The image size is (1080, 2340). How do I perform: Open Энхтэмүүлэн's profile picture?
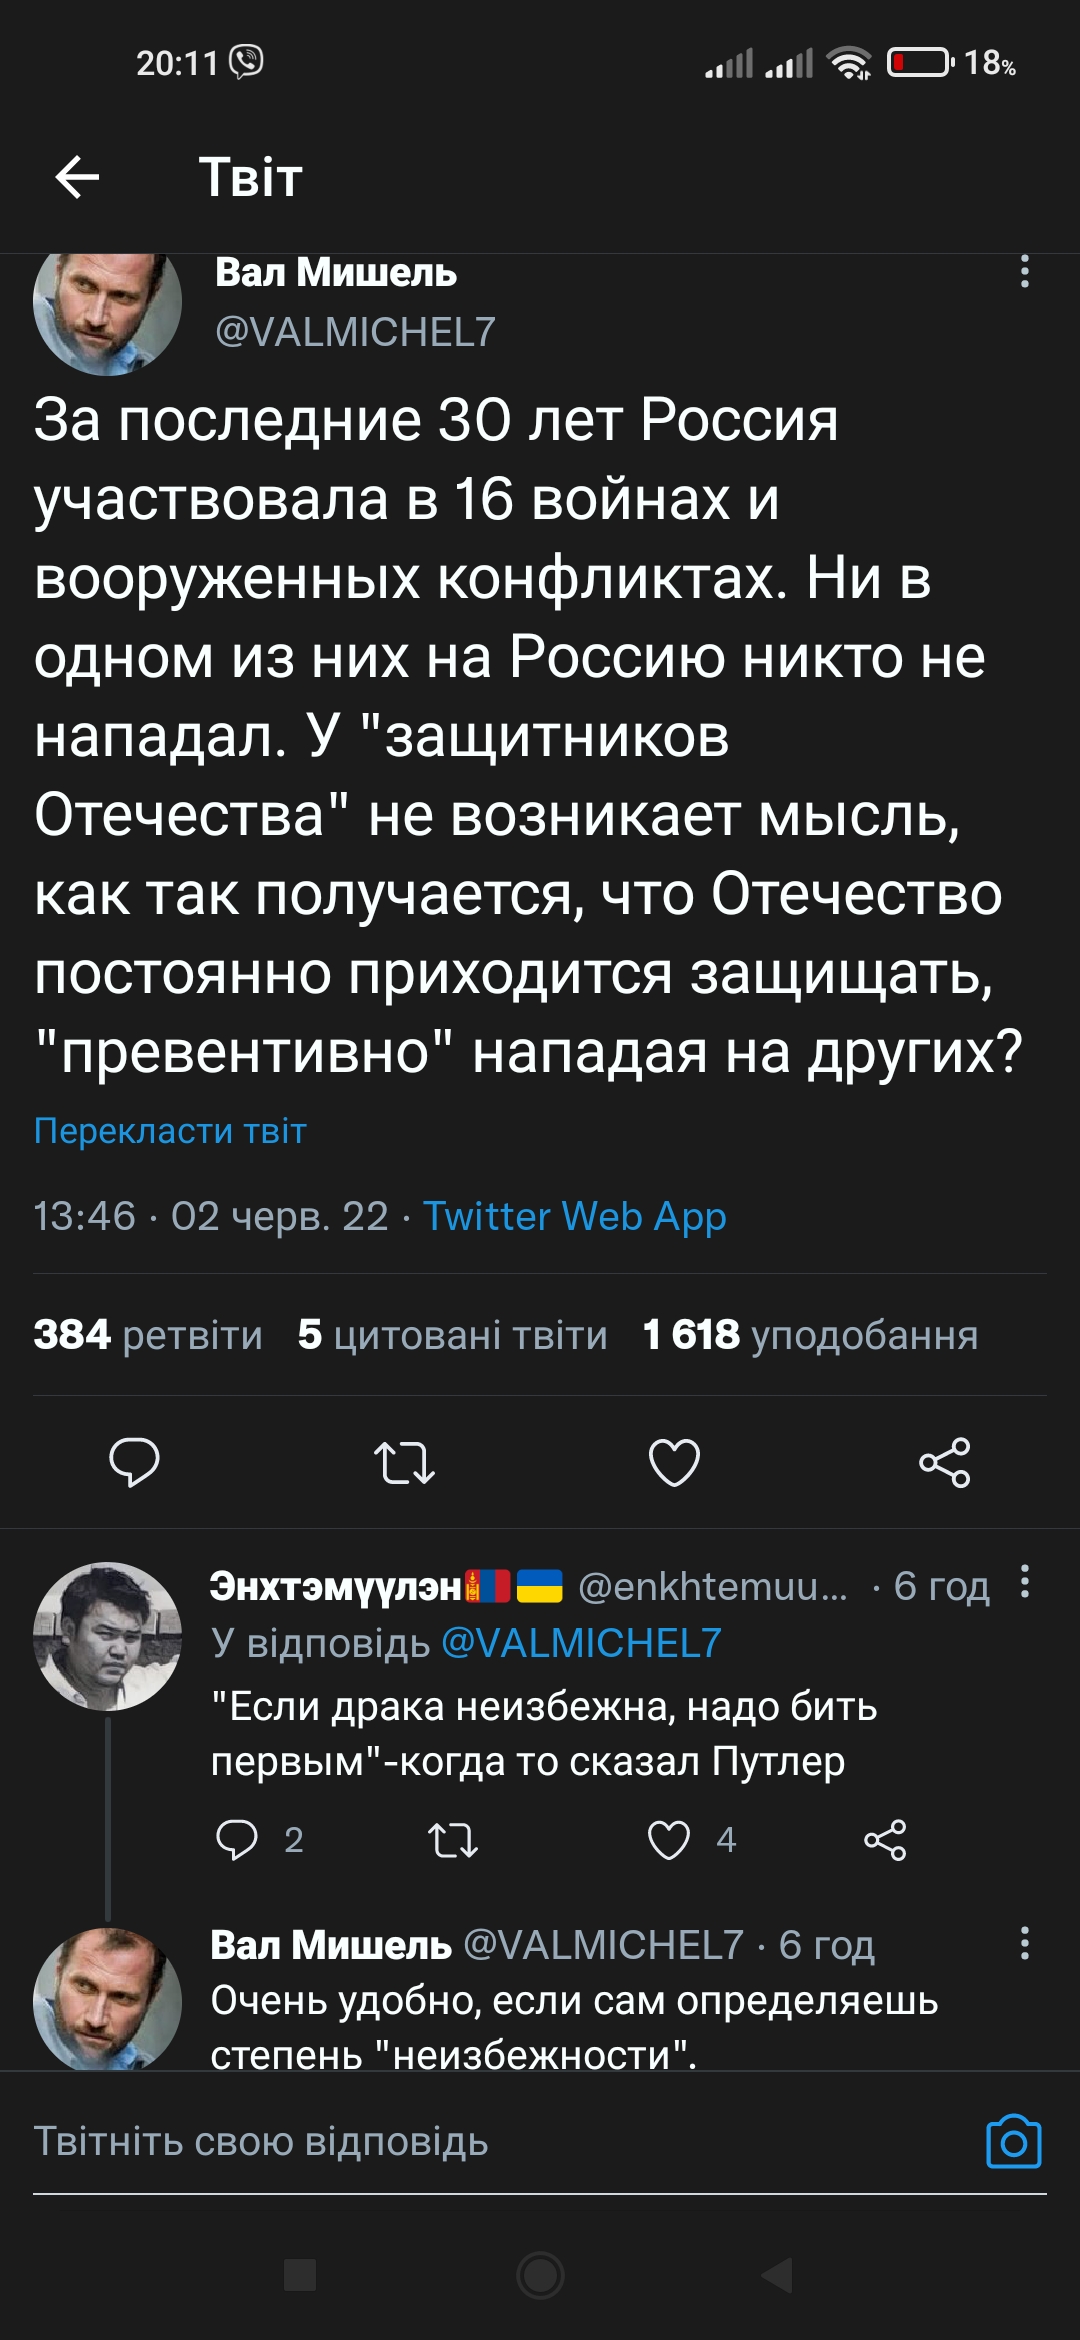click(x=107, y=1636)
